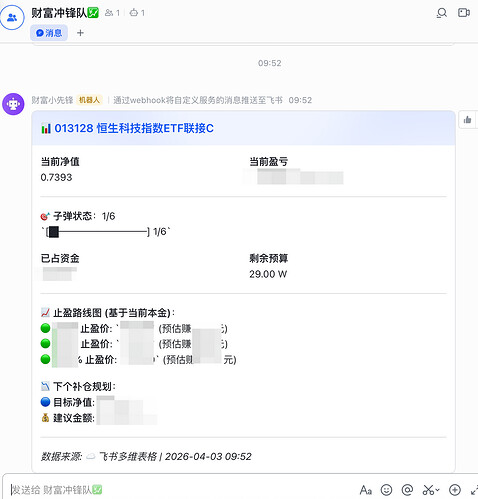This screenshot has width=478, height=499.
Task: Click the group members count icon
Action: (x=112, y=13)
